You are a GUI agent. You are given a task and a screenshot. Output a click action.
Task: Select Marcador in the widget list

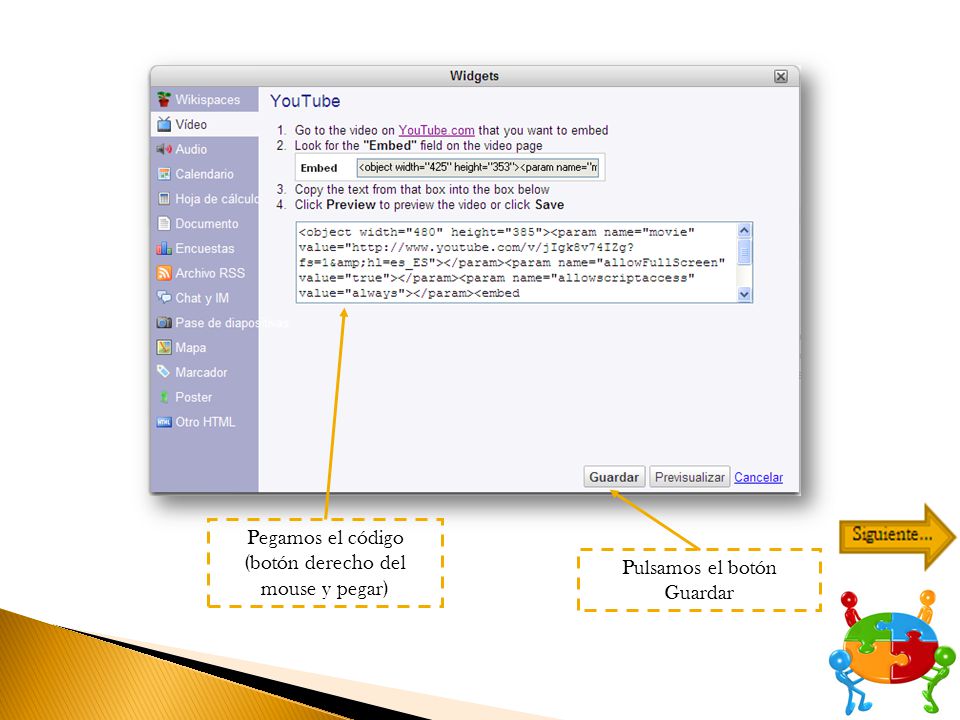(204, 372)
